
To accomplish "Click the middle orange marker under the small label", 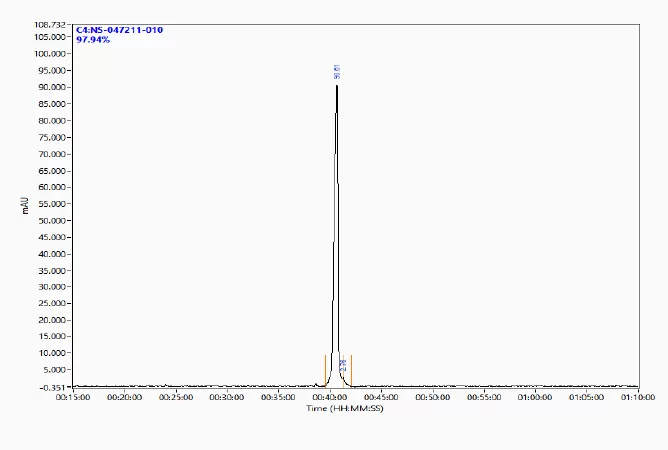I will click(343, 370).
